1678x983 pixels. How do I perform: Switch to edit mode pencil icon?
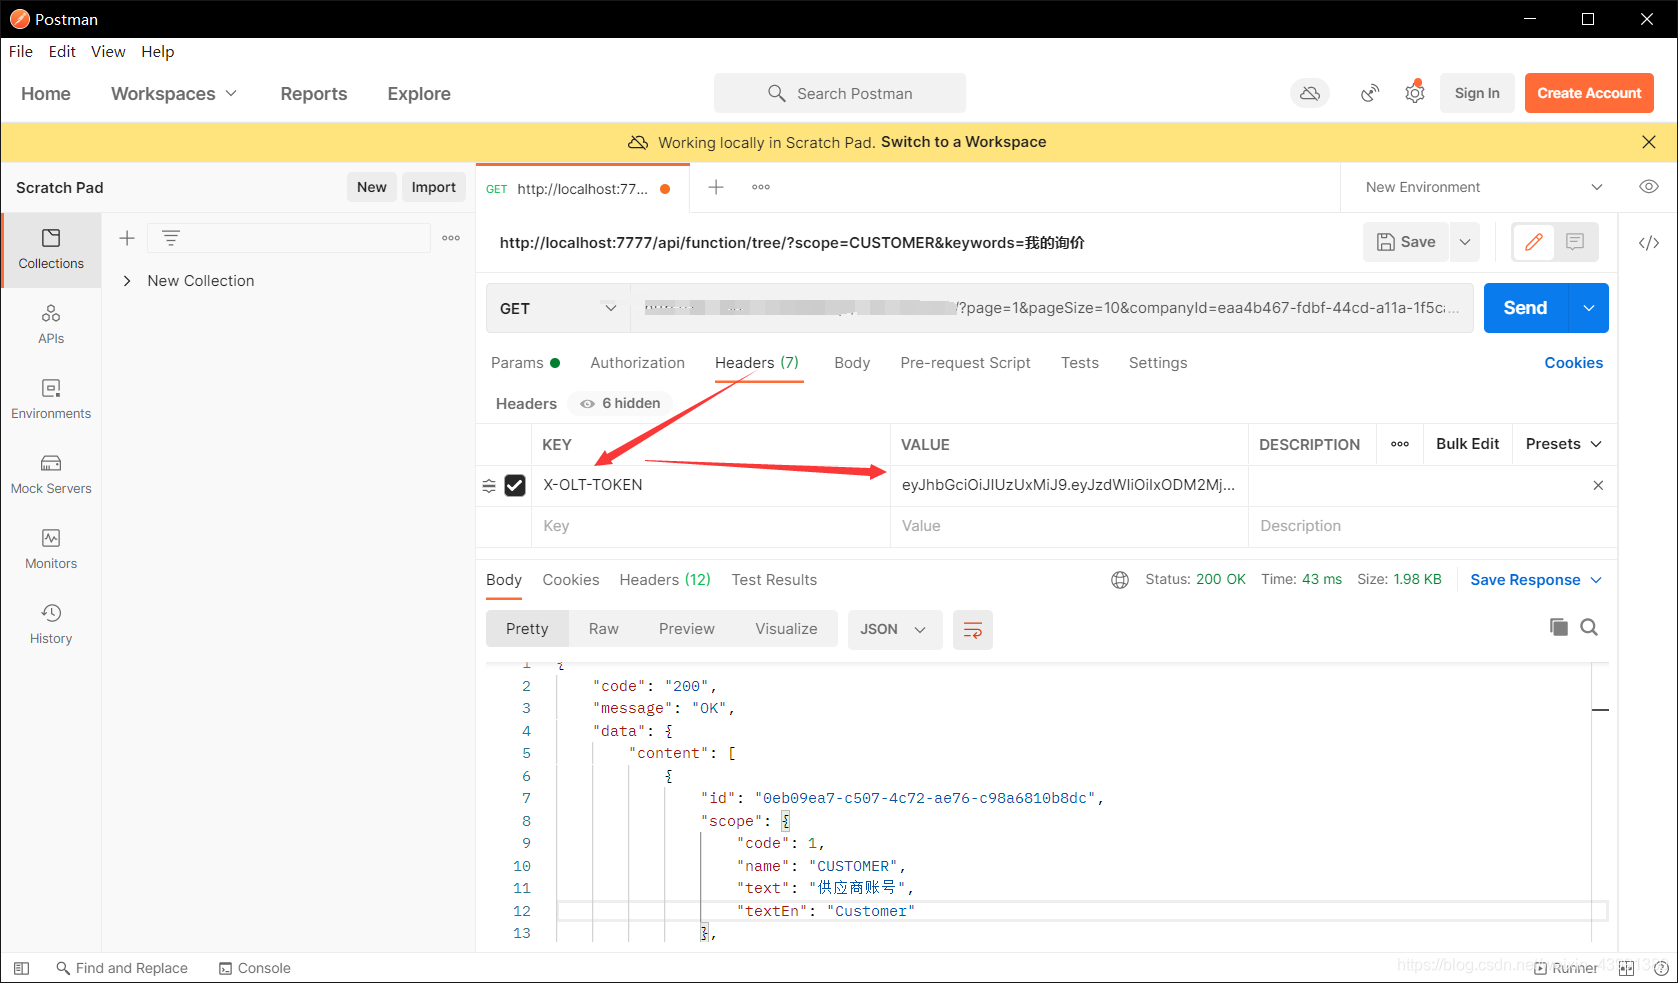pyautogui.click(x=1534, y=242)
